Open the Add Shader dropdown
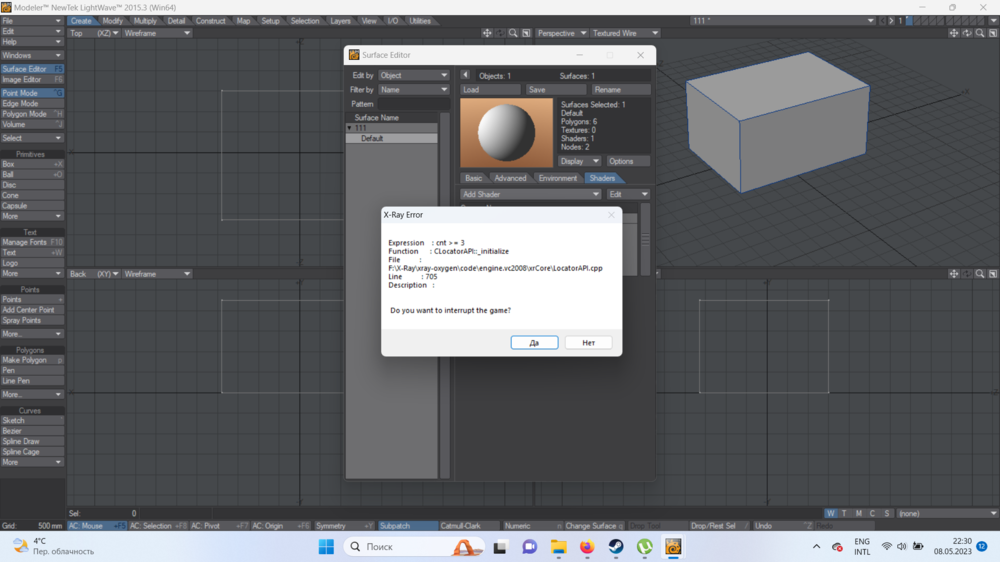This screenshot has width=1000, height=562. (x=530, y=194)
